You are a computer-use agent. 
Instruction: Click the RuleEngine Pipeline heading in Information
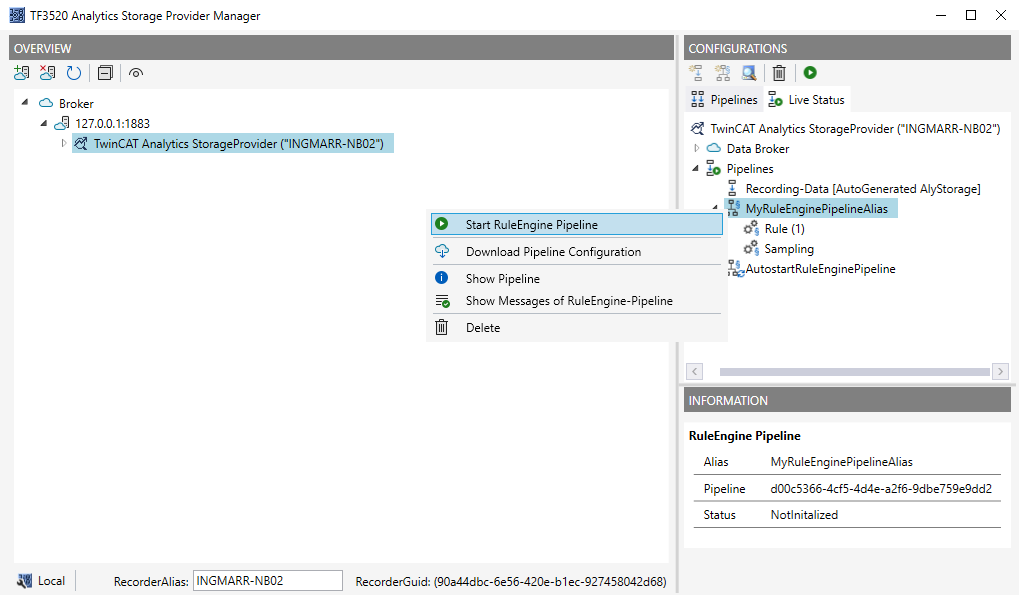pyautogui.click(x=745, y=436)
